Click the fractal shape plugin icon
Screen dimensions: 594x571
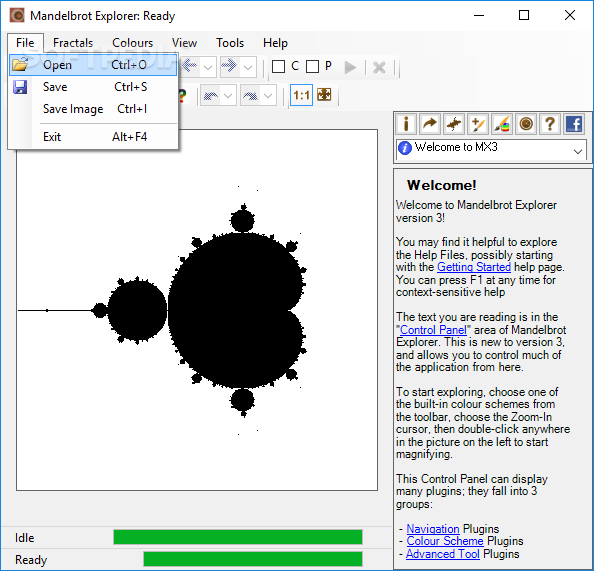click(454, 124)
